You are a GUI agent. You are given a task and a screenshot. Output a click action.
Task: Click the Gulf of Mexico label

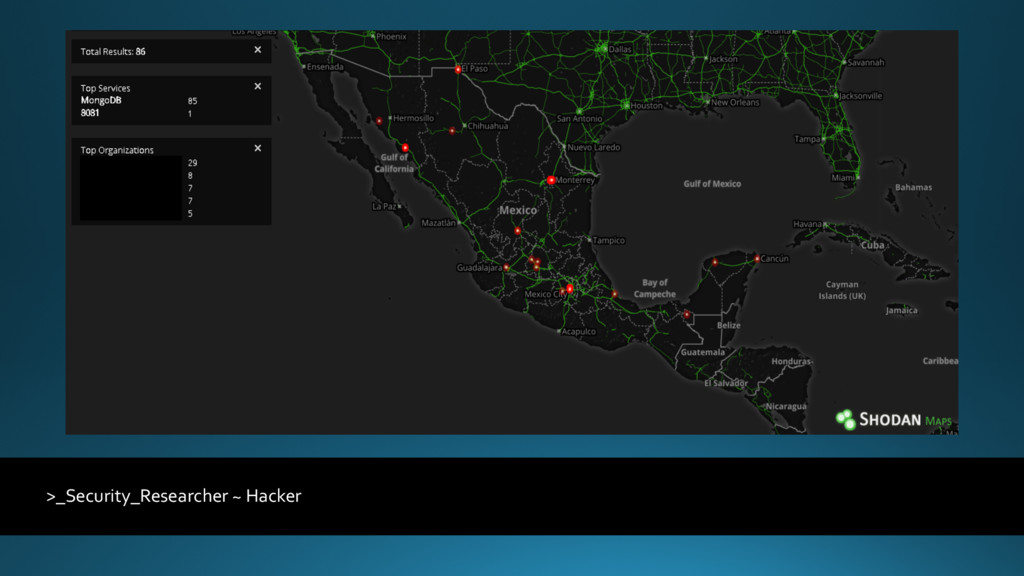point(712,184)
